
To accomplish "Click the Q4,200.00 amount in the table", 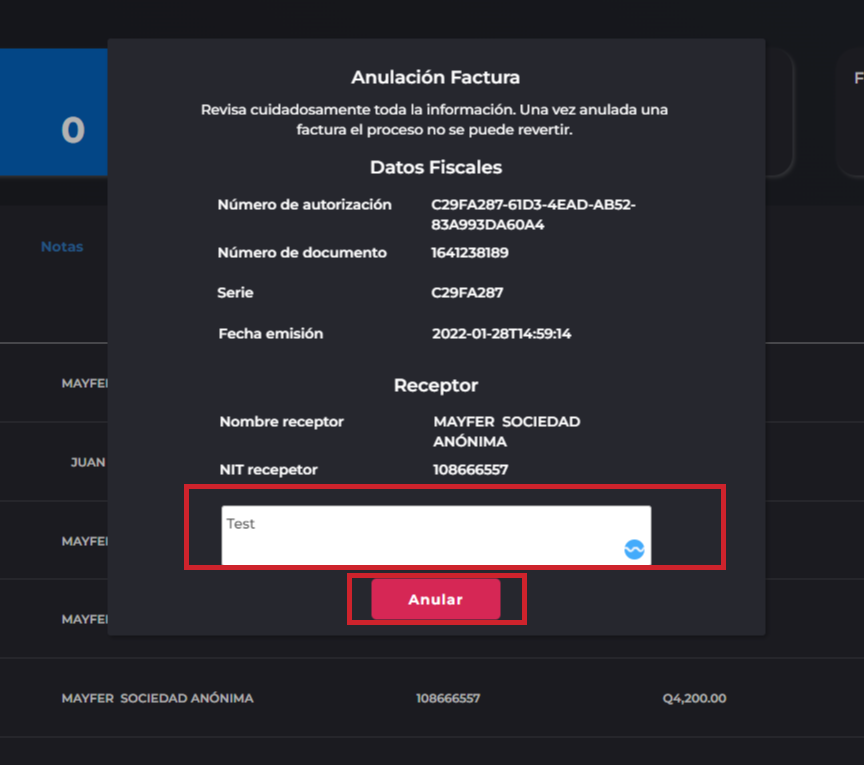I will 694,698.
